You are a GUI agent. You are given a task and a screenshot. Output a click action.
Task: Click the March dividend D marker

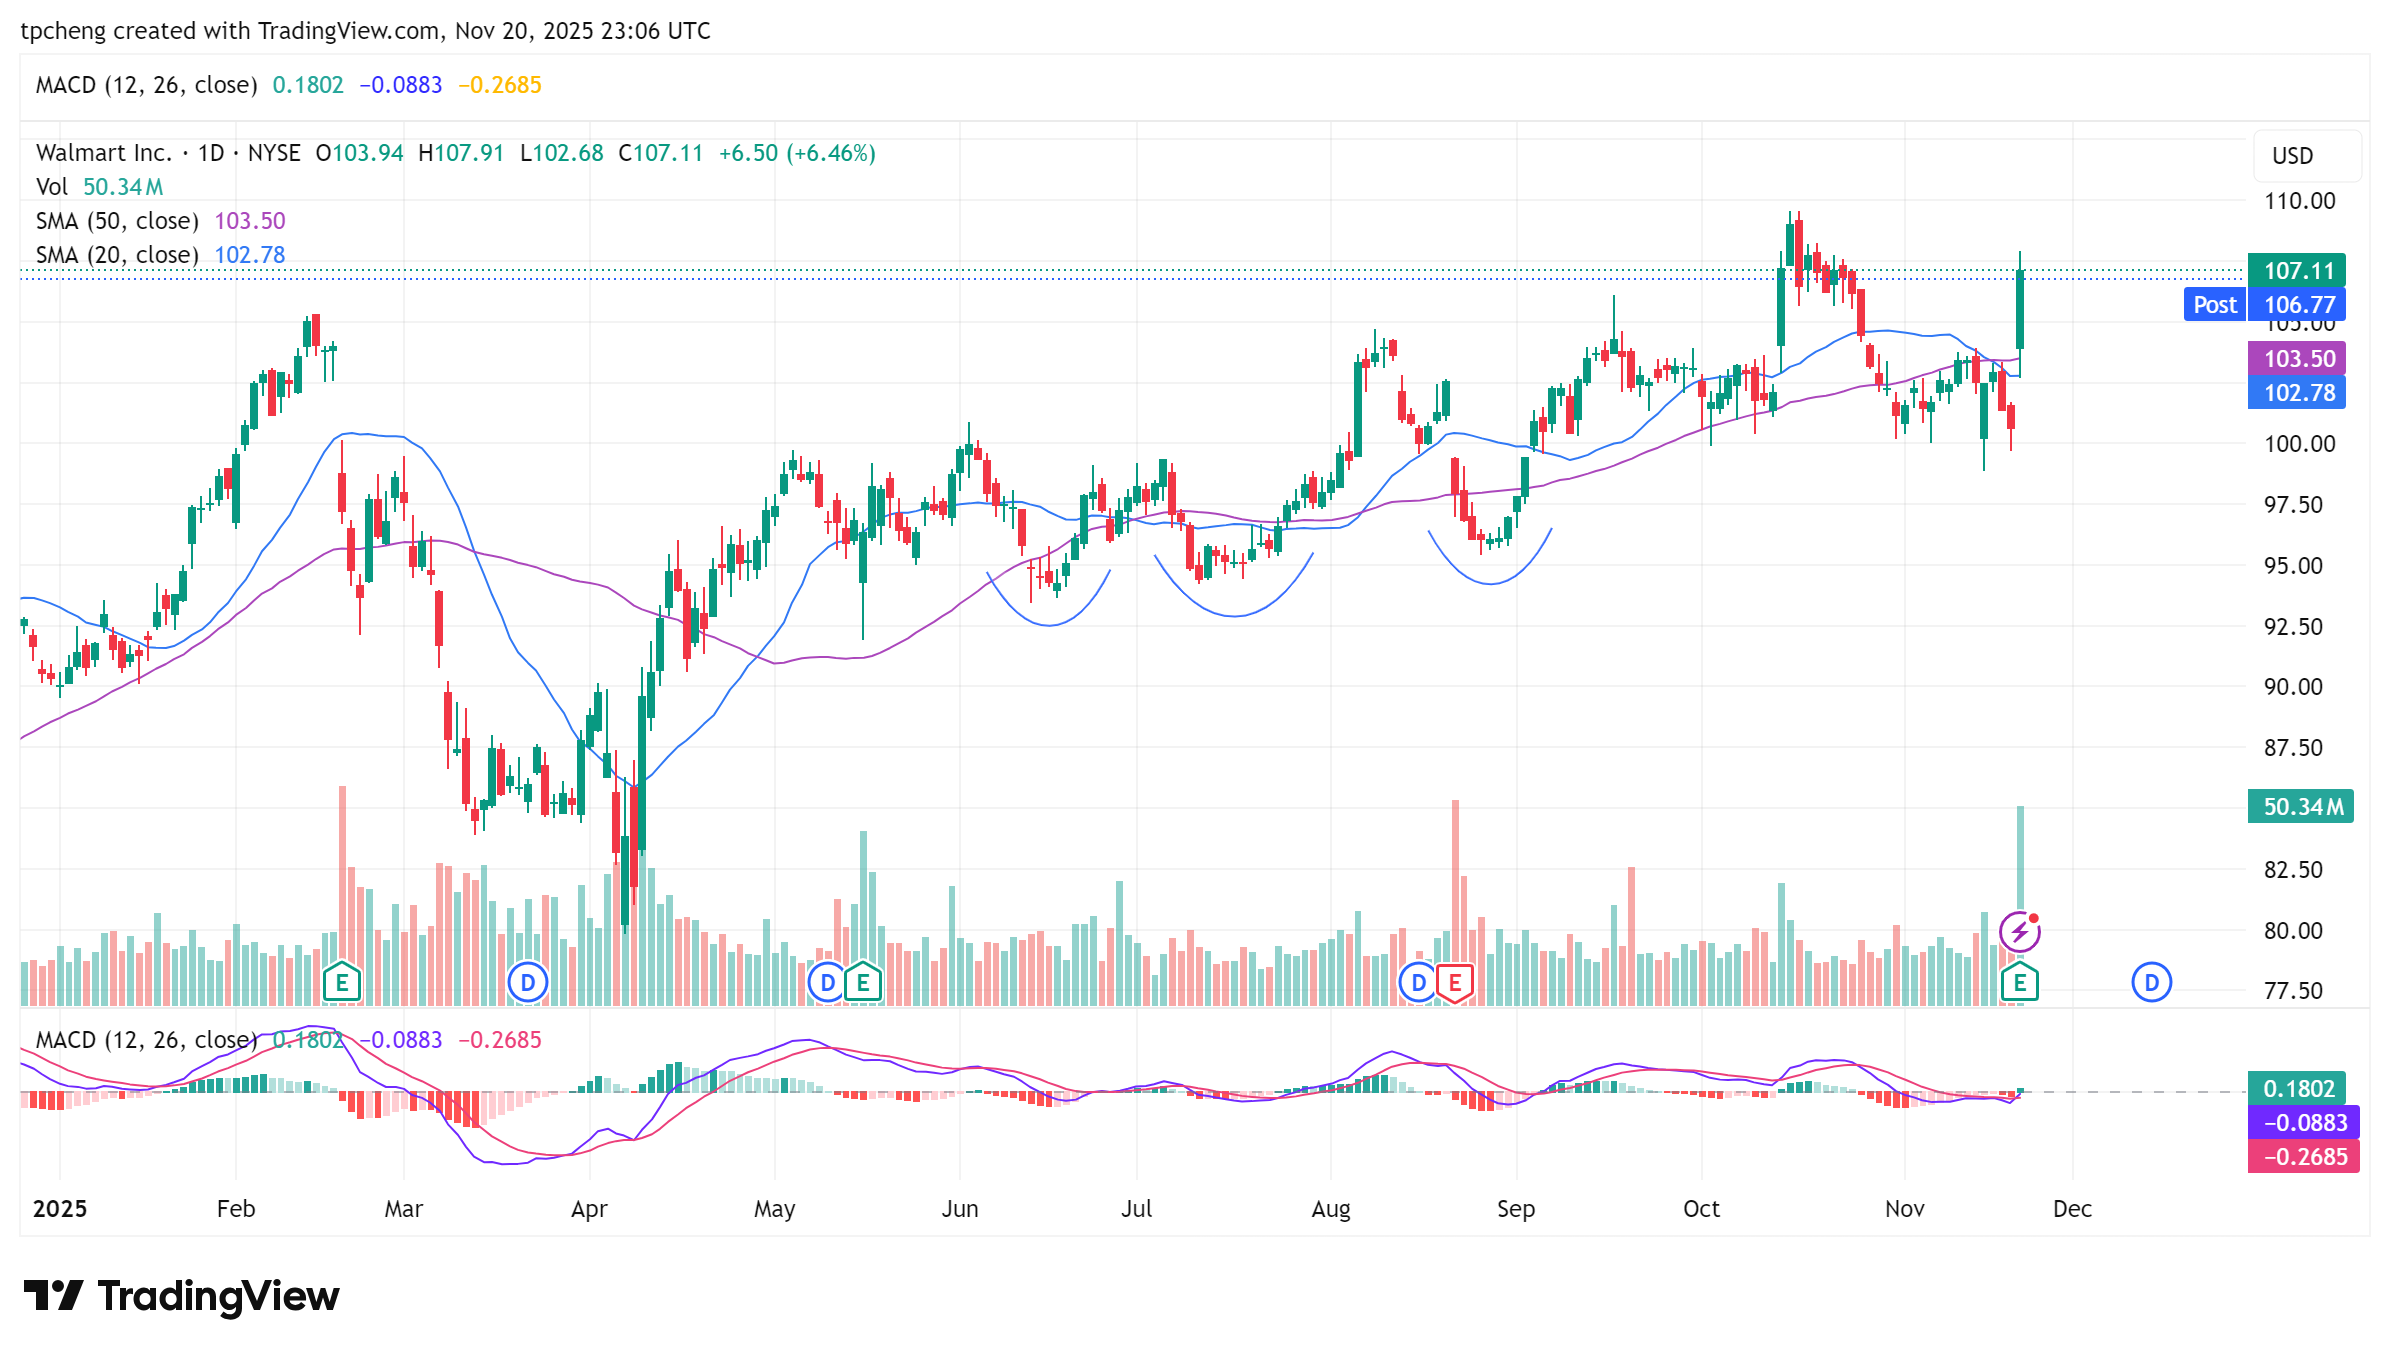tap(527, 982)
